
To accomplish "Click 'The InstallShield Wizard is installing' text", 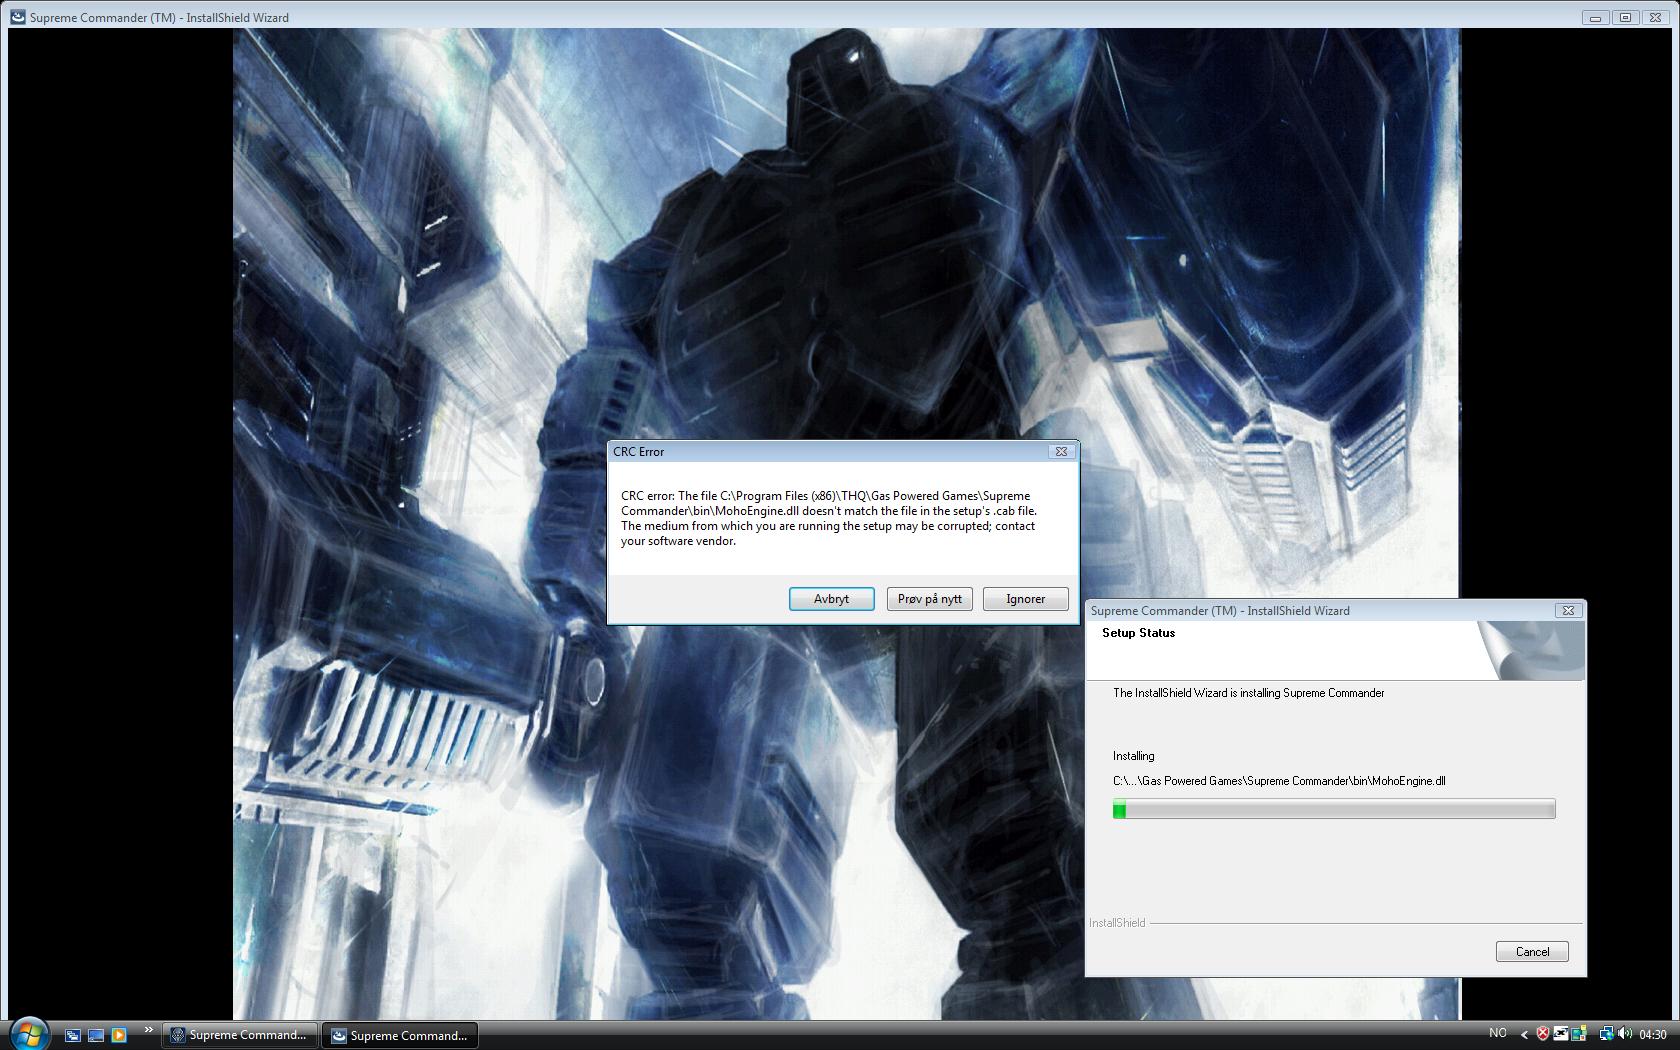I will coord(1248,693).
